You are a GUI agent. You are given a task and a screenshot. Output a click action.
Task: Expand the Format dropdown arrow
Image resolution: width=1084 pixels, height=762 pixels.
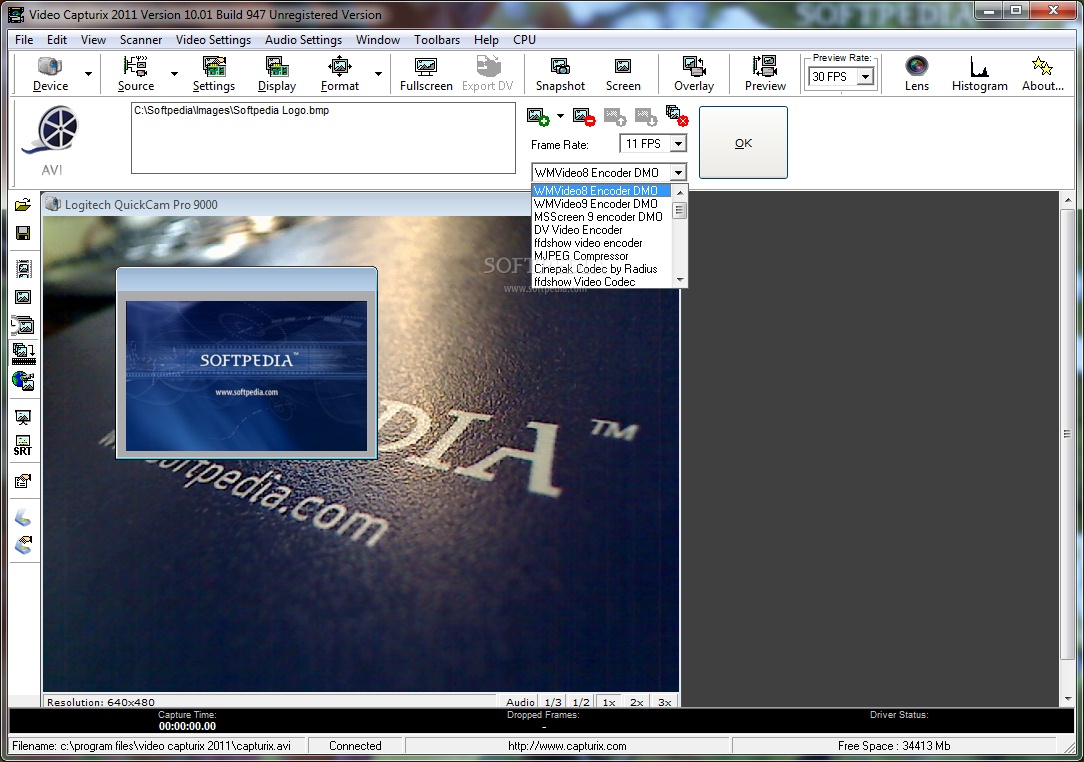pos(378,74)
